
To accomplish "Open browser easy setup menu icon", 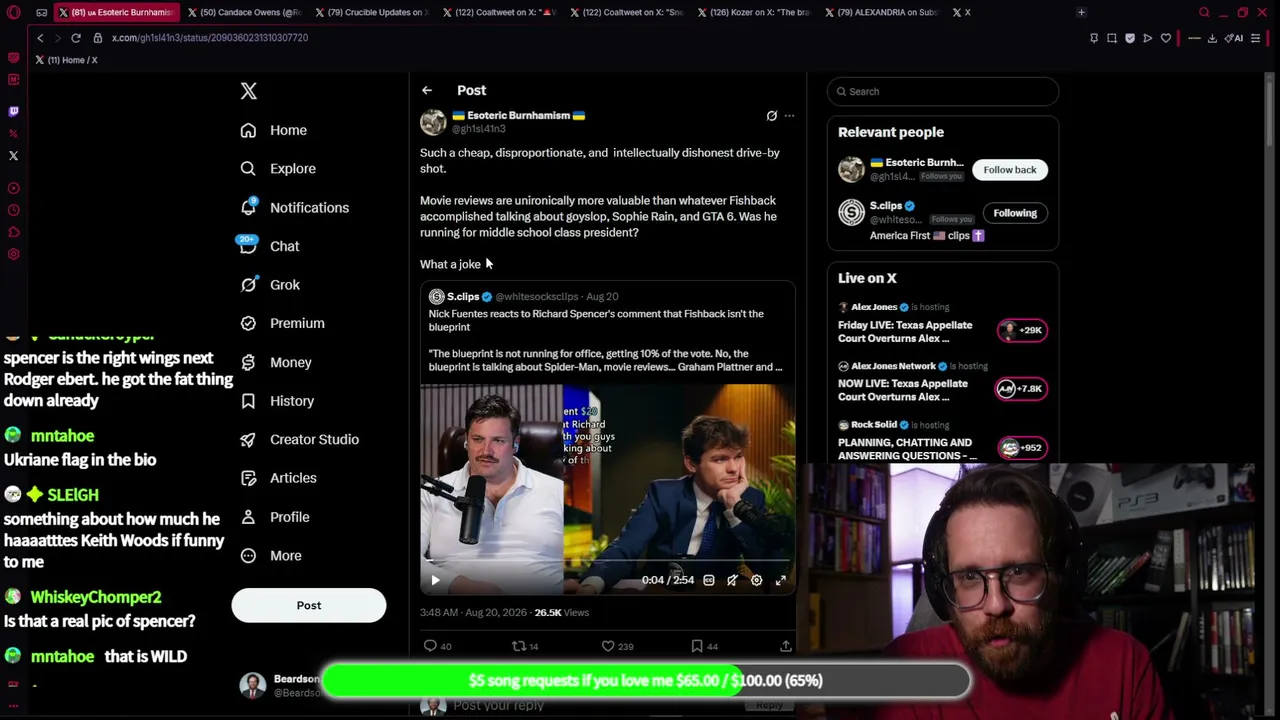I will click(1256, 38).
